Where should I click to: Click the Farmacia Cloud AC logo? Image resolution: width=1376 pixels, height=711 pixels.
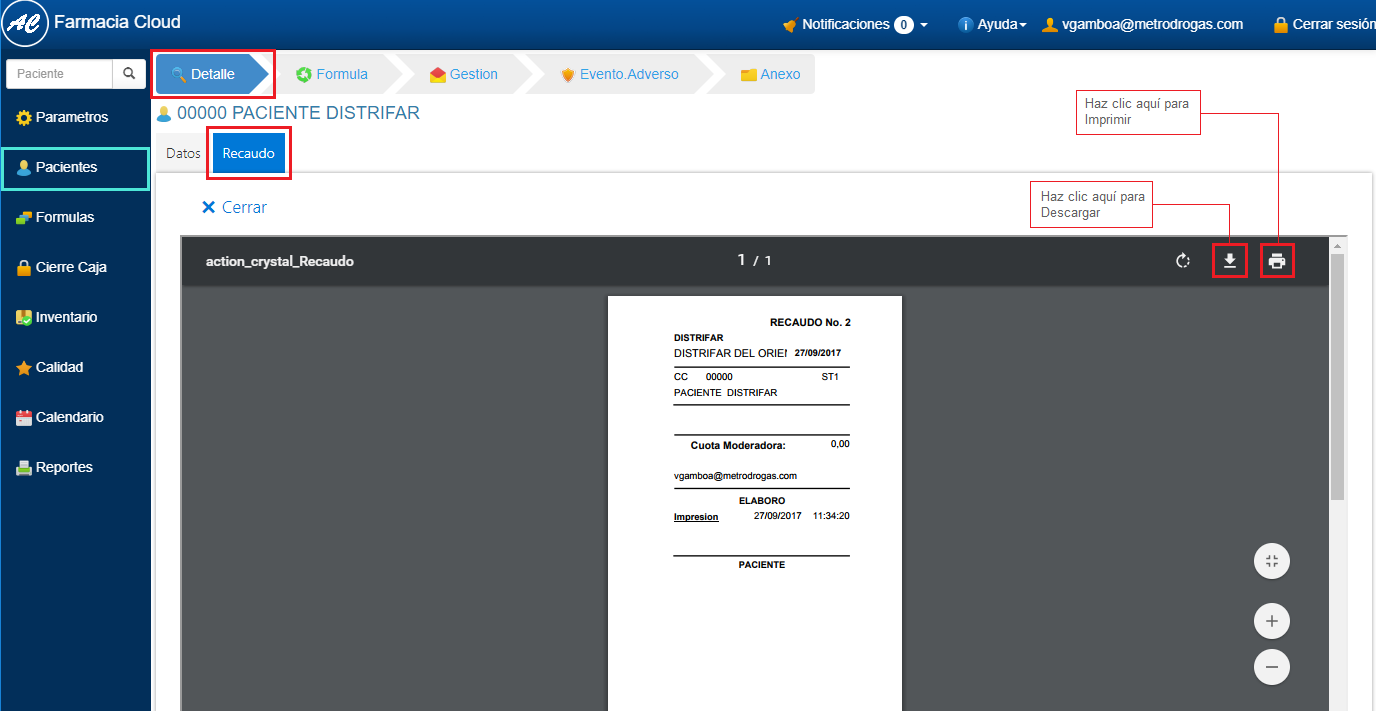tap(25, 24)
